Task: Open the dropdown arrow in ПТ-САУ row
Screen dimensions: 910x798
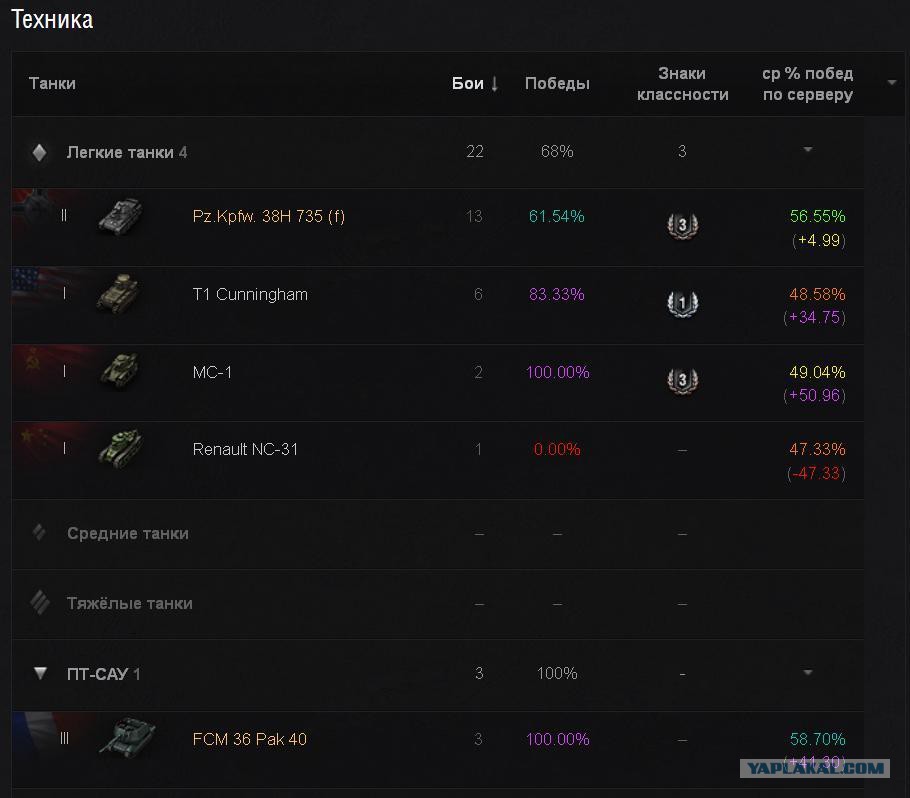Action: coord(807,673)
